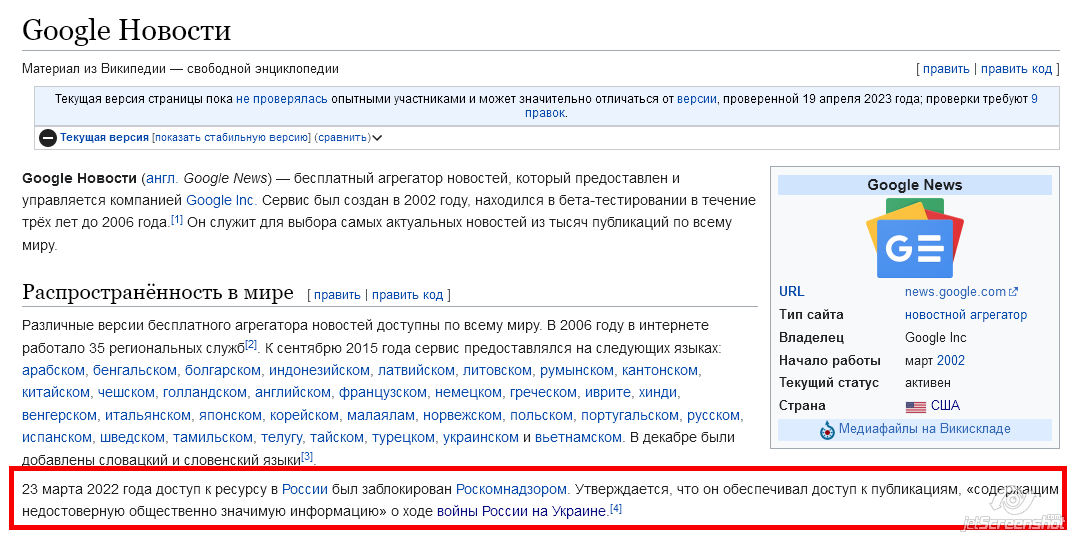Open the 'английском' language link

(x=292, y=393)
